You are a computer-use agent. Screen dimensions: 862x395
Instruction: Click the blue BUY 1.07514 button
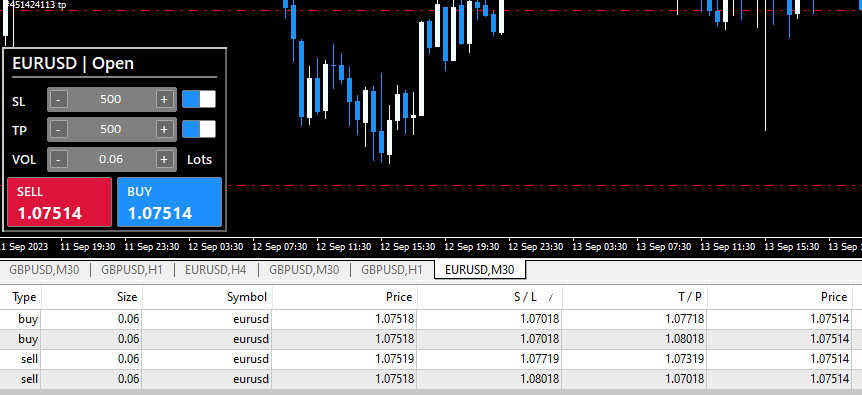tap(169, 202)
